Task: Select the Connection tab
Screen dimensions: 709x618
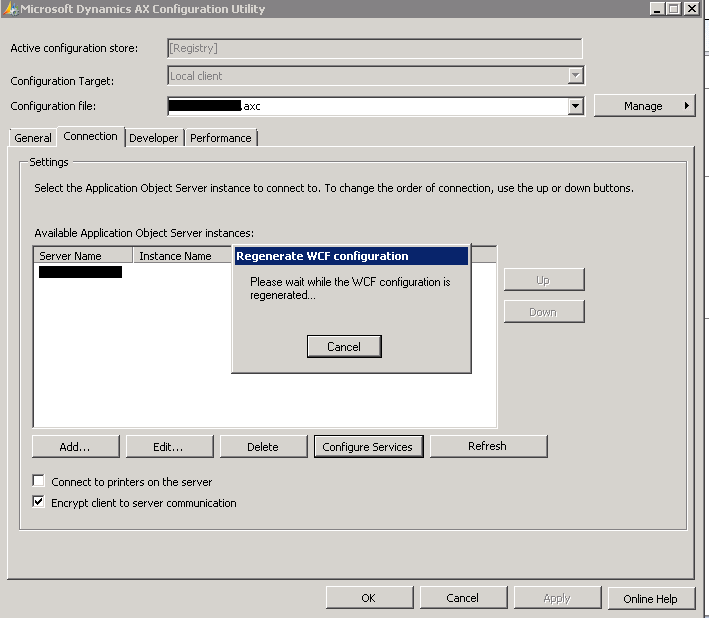Action: point(90,136)
